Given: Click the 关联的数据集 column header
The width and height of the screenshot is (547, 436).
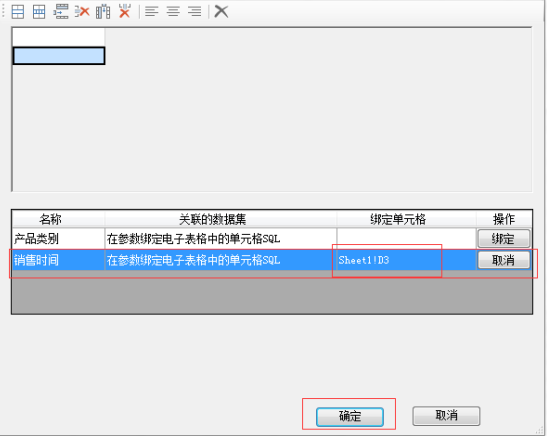Looking at the screenshot, I should click(x=212, y=219).
